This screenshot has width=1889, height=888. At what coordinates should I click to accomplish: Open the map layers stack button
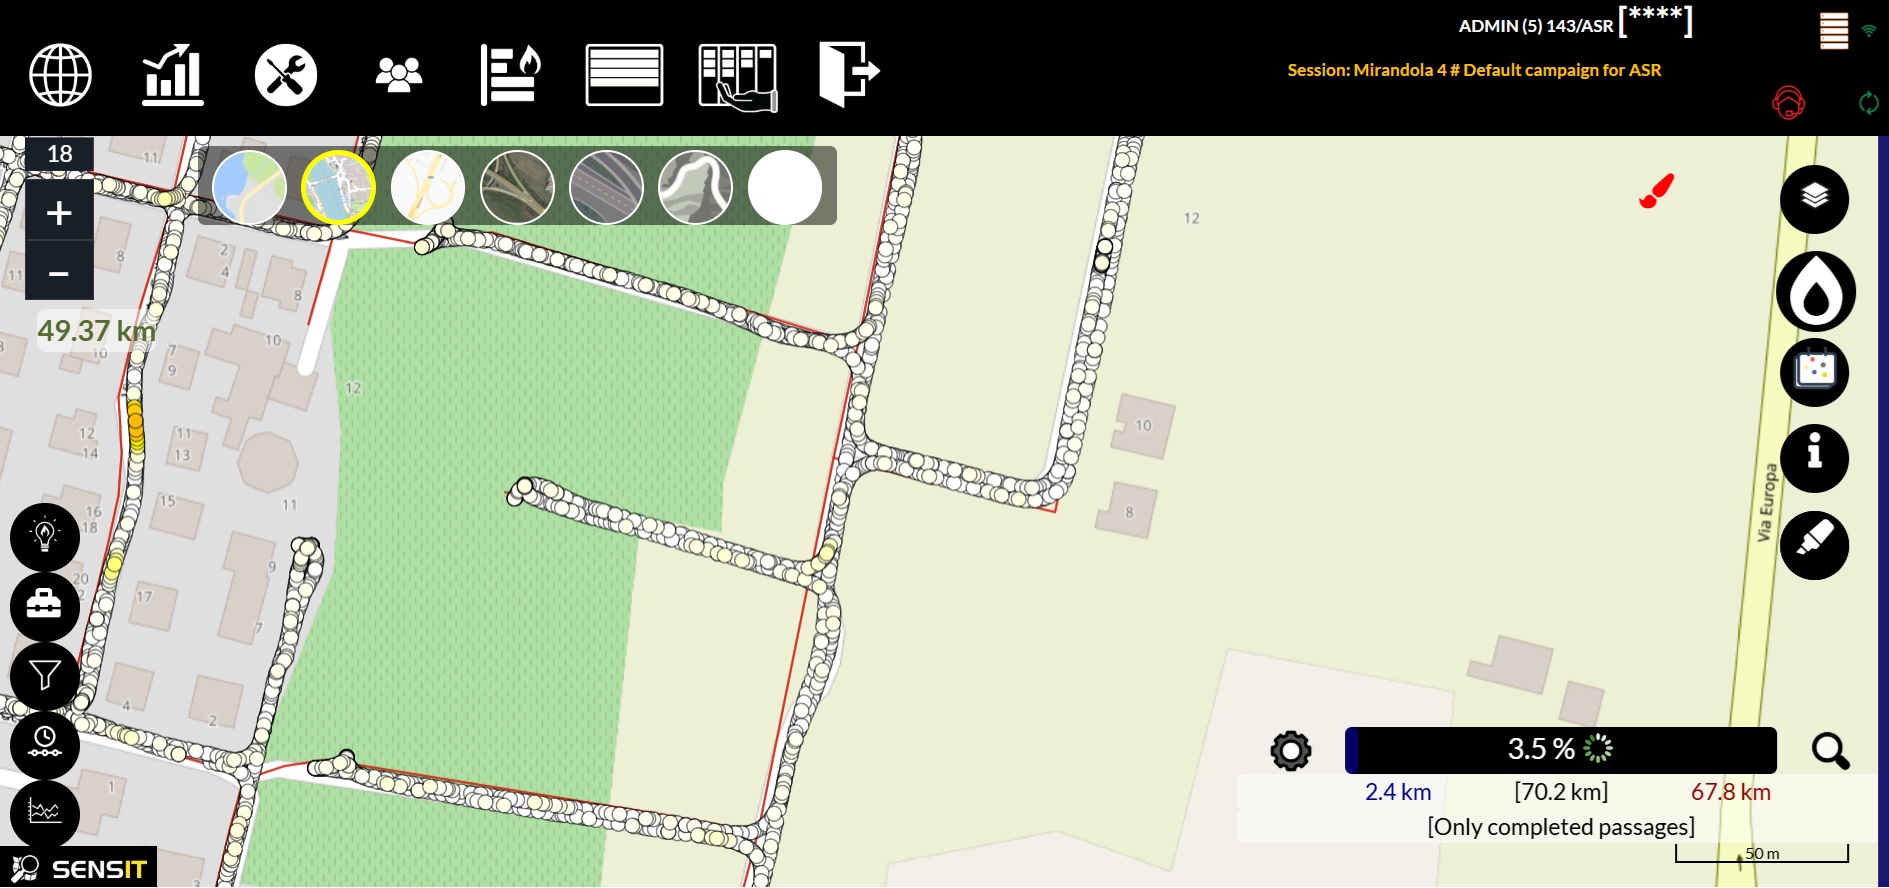pos(1814,199)
